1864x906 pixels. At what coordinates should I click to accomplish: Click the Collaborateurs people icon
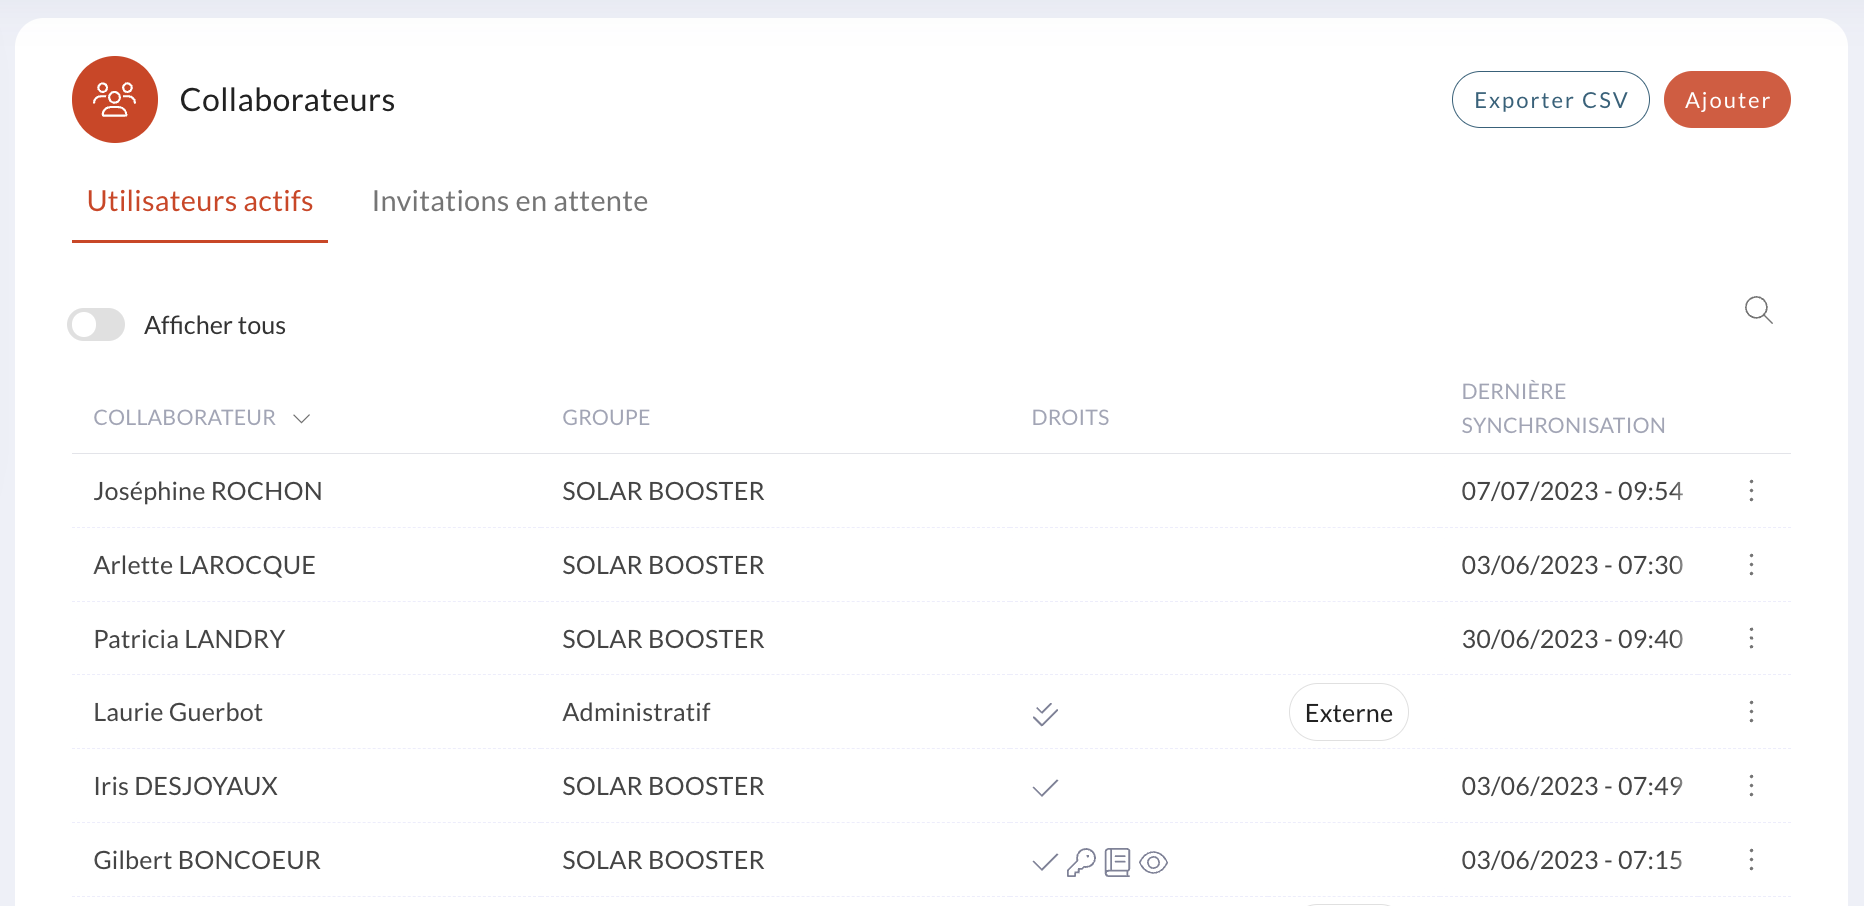click(115, 100)
